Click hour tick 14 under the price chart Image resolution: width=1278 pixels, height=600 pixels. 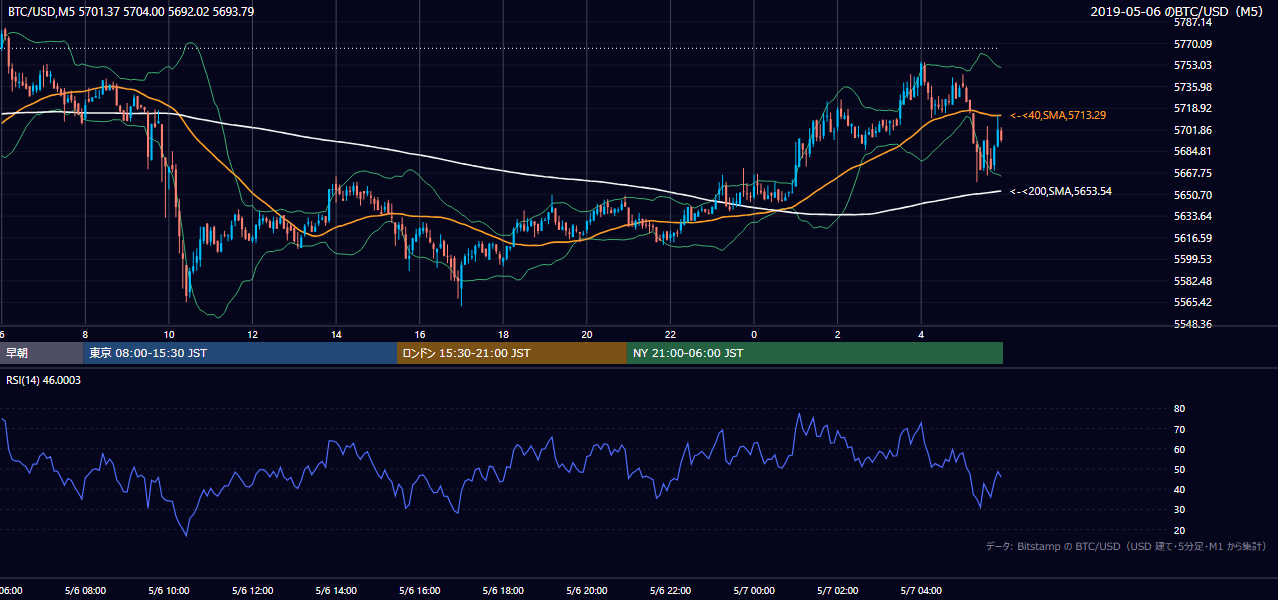[337, 334]
